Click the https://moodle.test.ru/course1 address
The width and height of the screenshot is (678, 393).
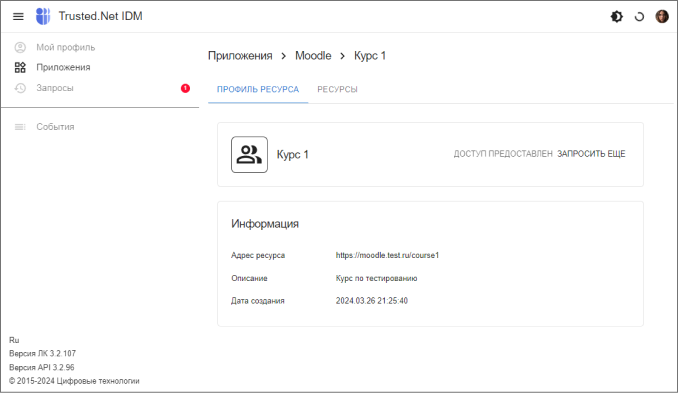point(387,255)
